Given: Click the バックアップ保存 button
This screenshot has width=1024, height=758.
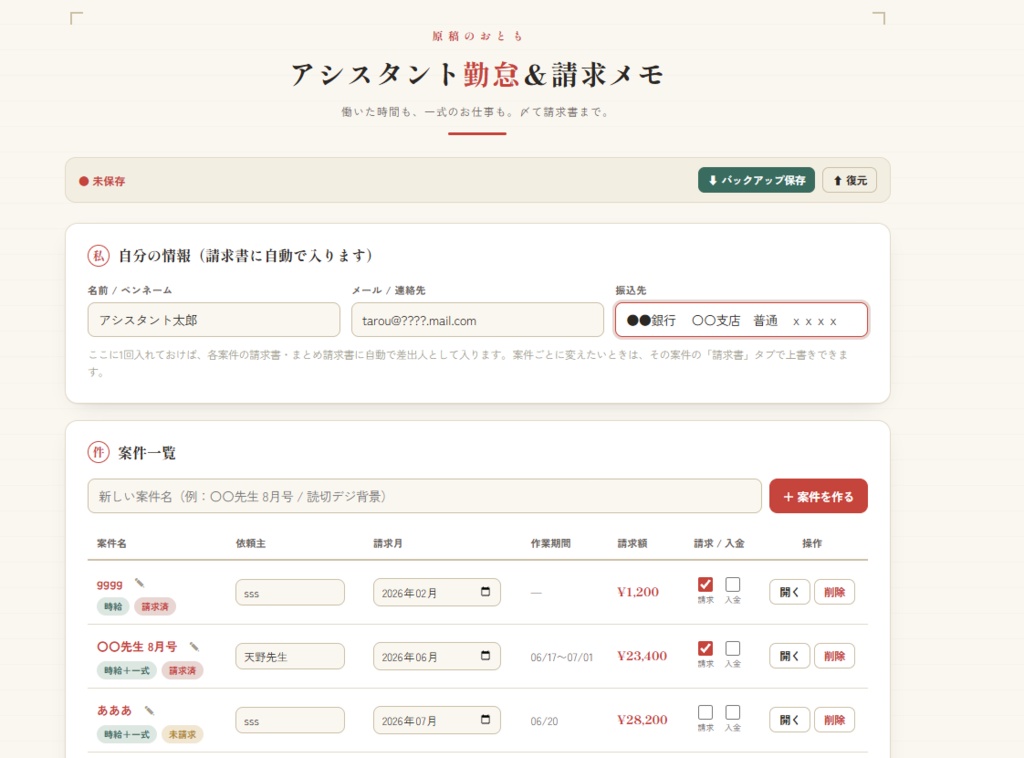Looking at the screenshot, I should 756,180.
